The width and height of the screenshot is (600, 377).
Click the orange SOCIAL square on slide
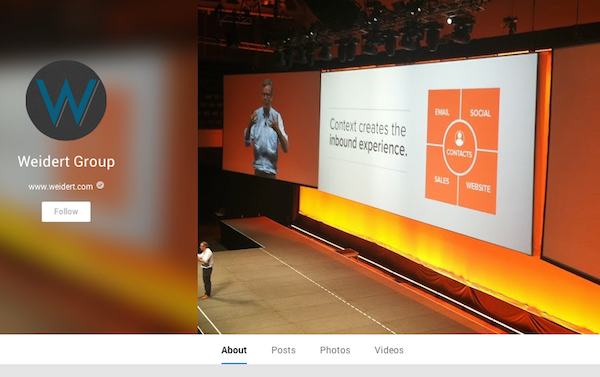pos(481,117)
